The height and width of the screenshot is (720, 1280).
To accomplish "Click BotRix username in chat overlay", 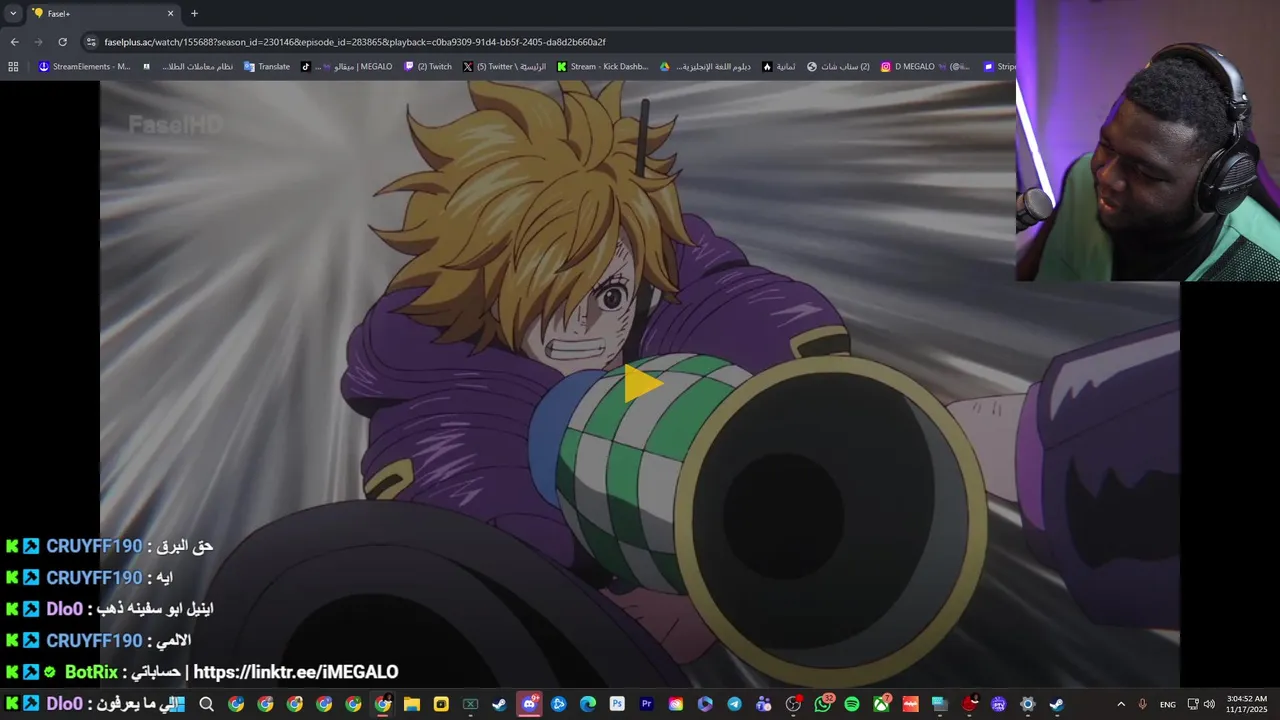I will click(x=91, y=672).
